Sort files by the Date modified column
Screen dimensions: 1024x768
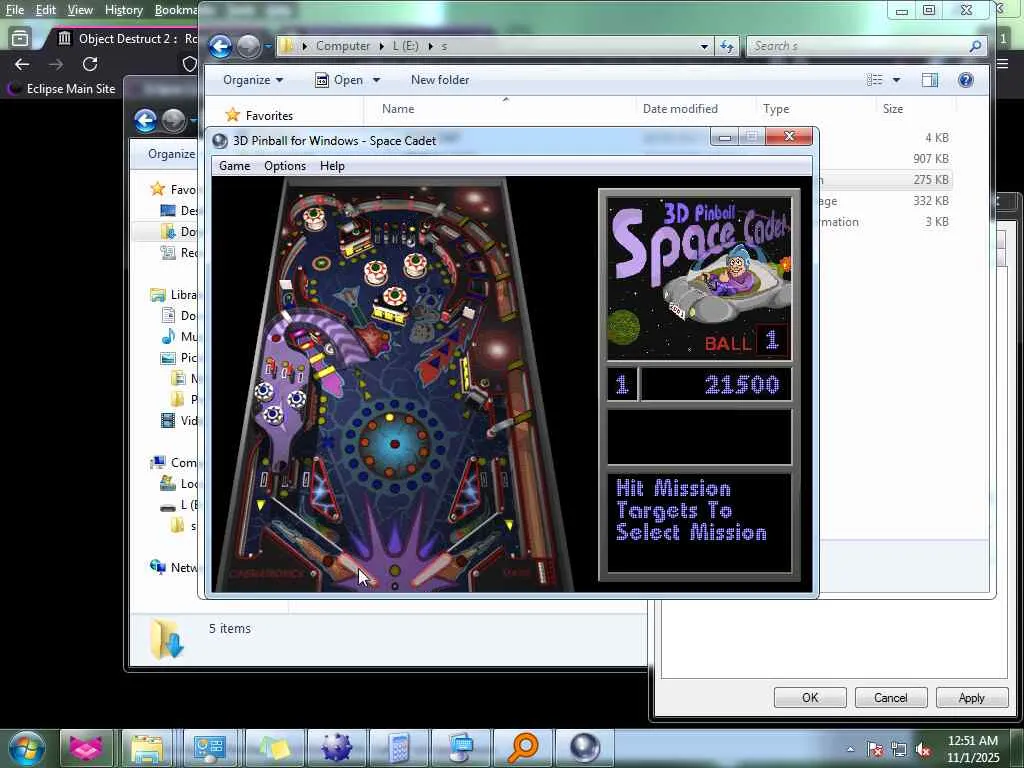click(680, 109)
